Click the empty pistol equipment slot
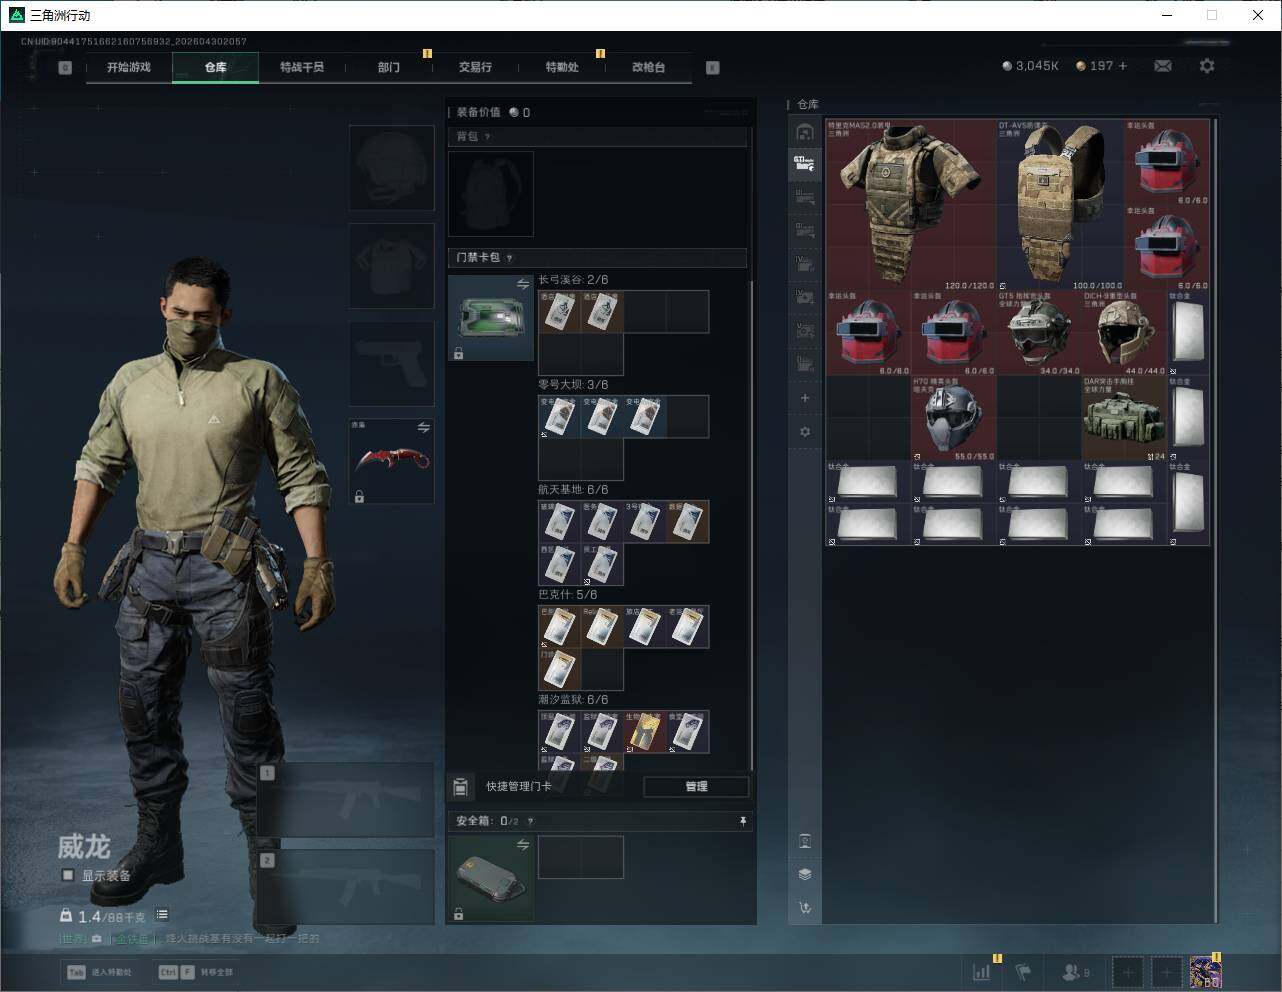This screenshot has width=1282, height=992. tap(392, 363)
